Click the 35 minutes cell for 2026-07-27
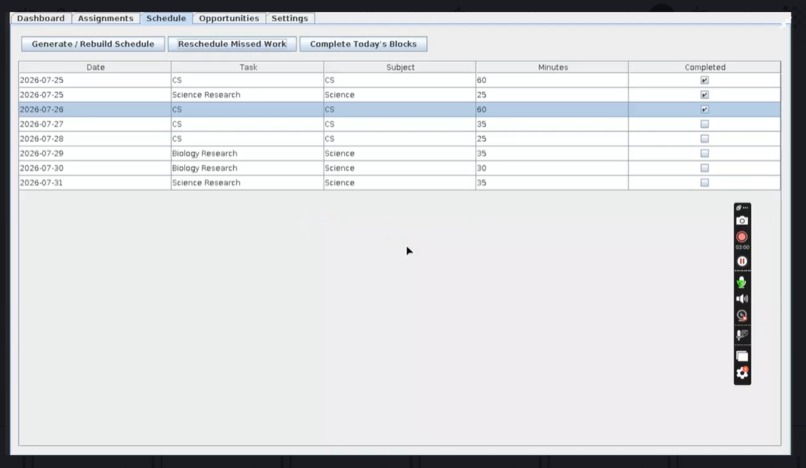 click(x=553, y=124)
